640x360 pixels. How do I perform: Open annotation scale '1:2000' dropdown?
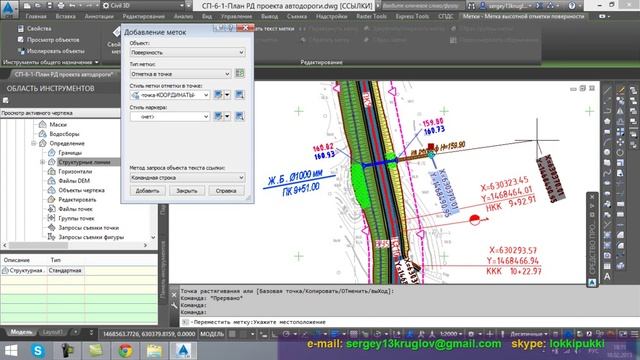[451, 334]
